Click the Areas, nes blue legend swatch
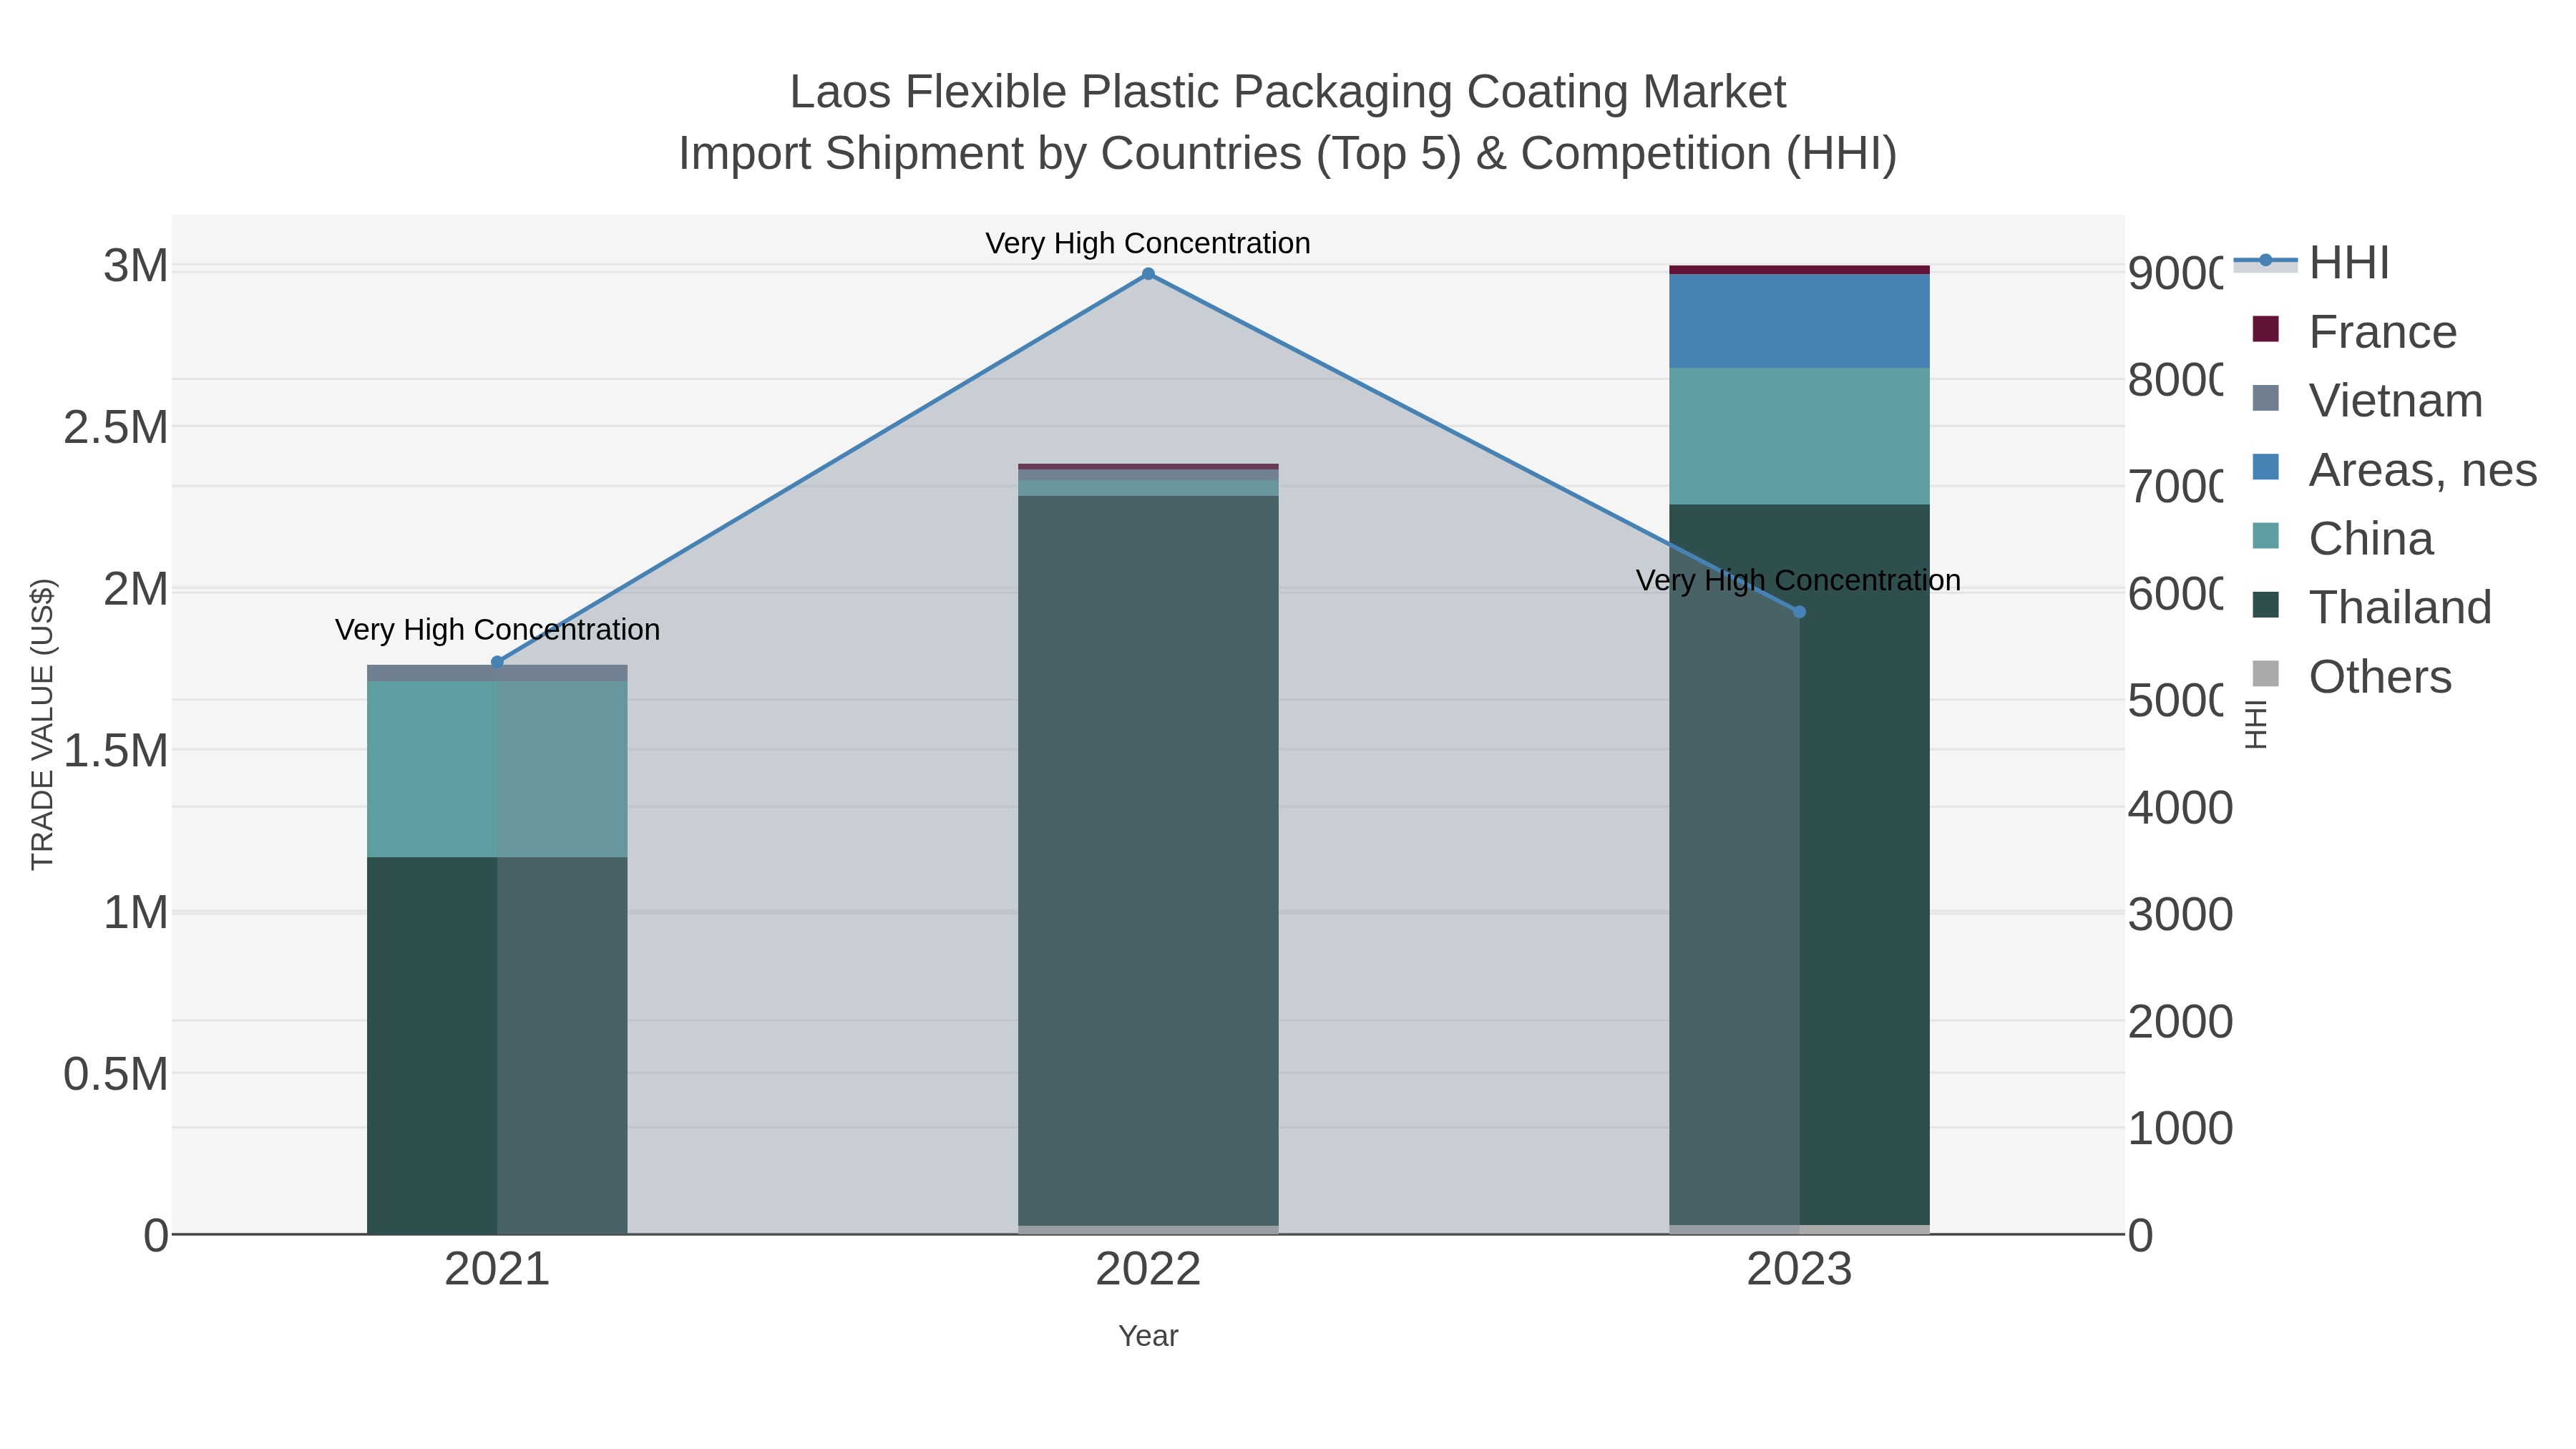This screenshot has height=1449, width=2576. (x=2265, y=467)
